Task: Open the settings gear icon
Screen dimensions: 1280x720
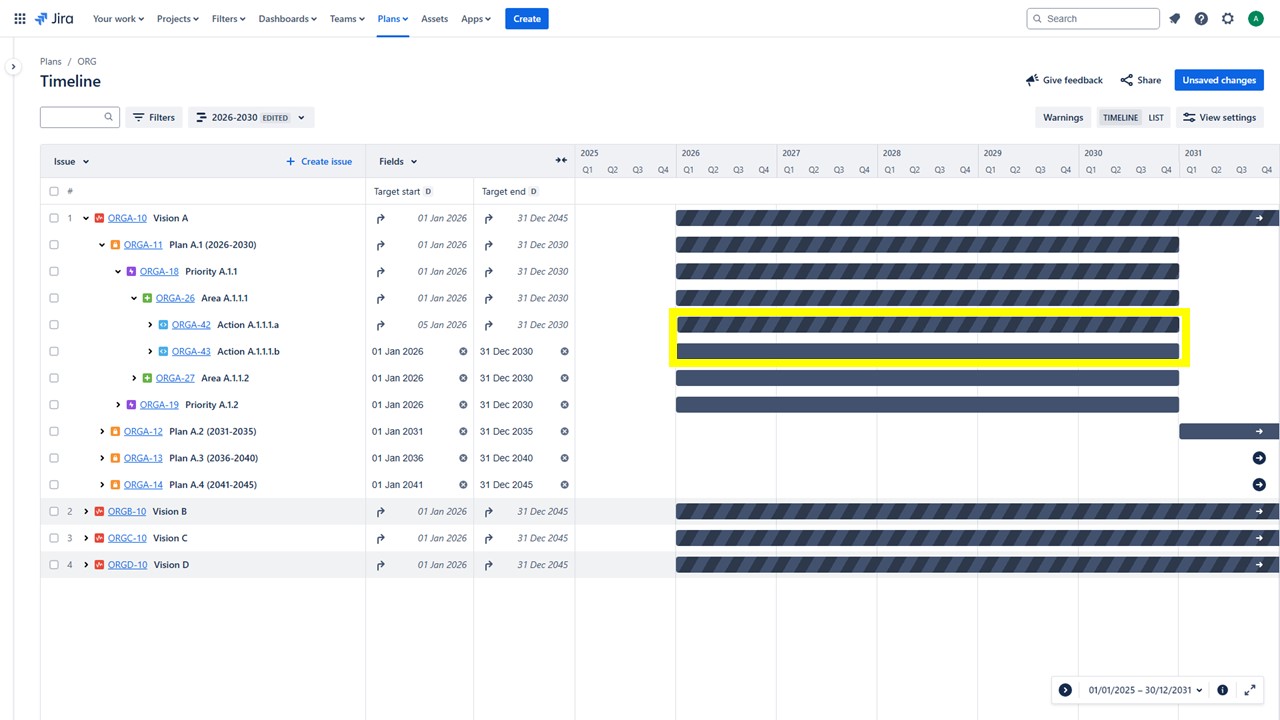Action: 1228,19
